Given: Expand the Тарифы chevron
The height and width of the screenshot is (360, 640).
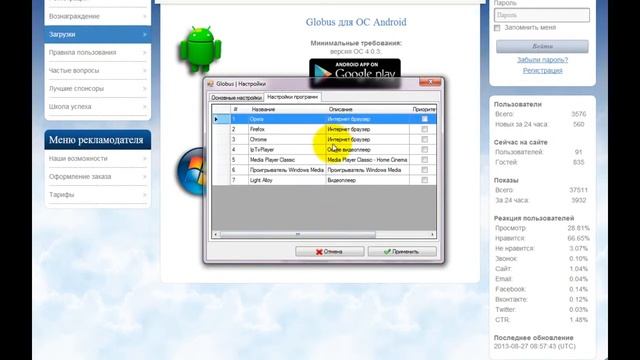Looking at the screenshot, I should coord(144,195).
